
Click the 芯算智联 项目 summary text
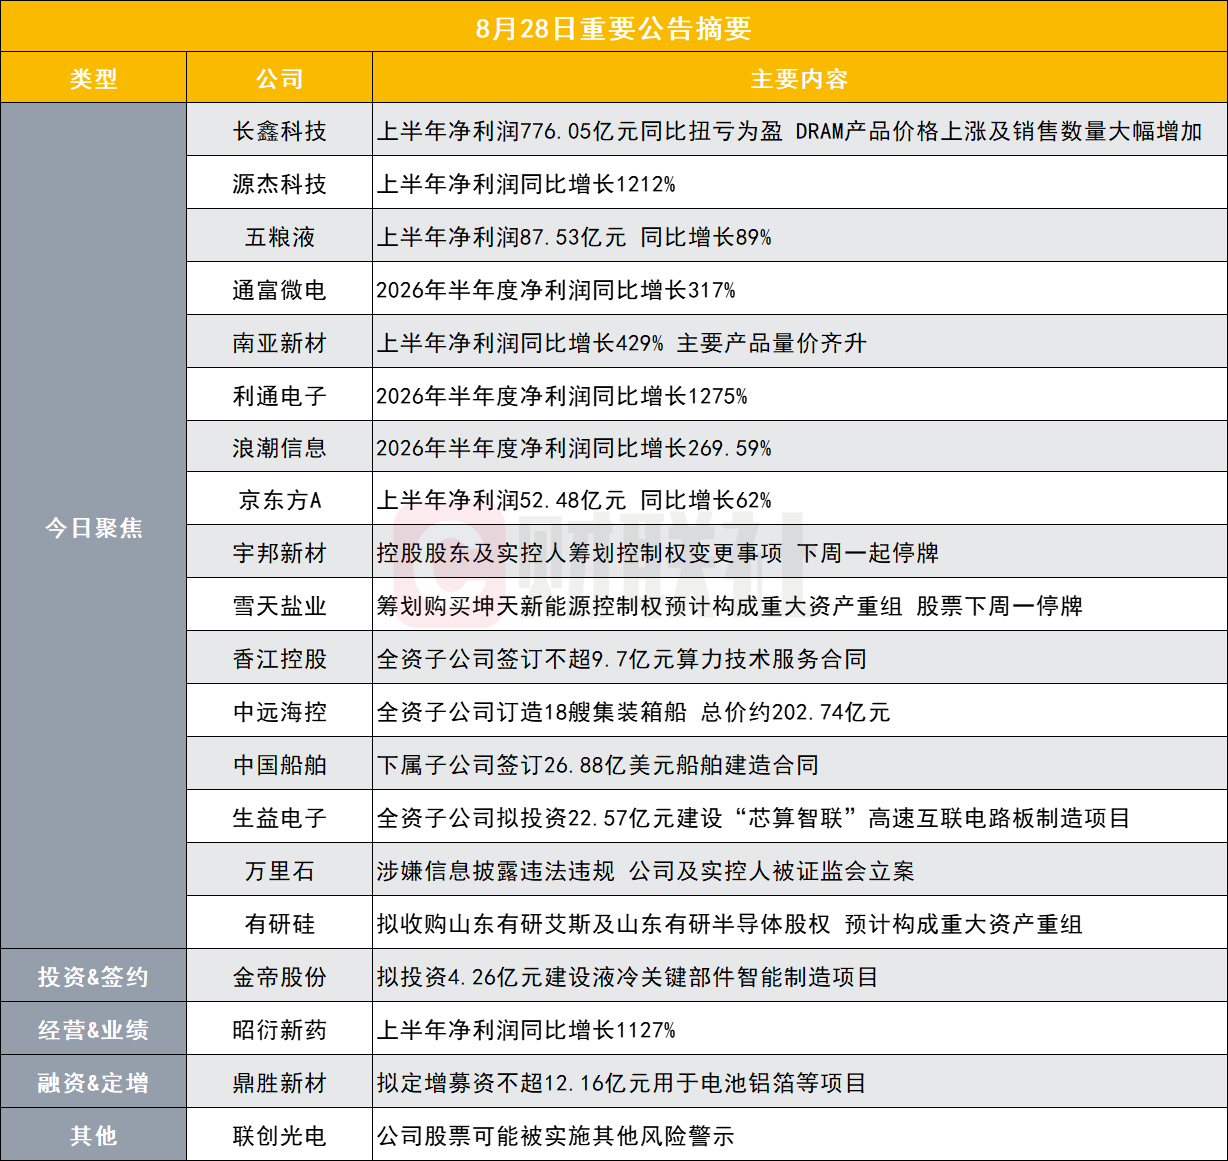pyautogui.click(x=754, y=818)
